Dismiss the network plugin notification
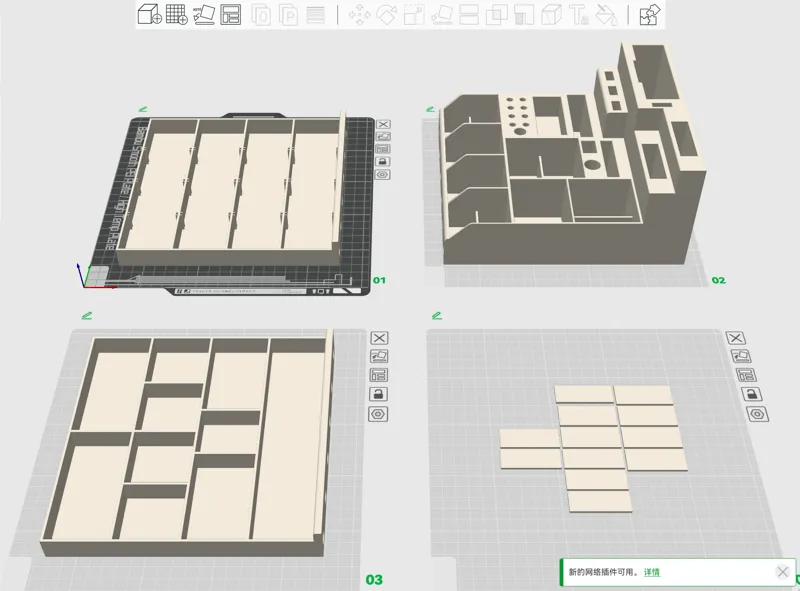 (x=783, y=572)
